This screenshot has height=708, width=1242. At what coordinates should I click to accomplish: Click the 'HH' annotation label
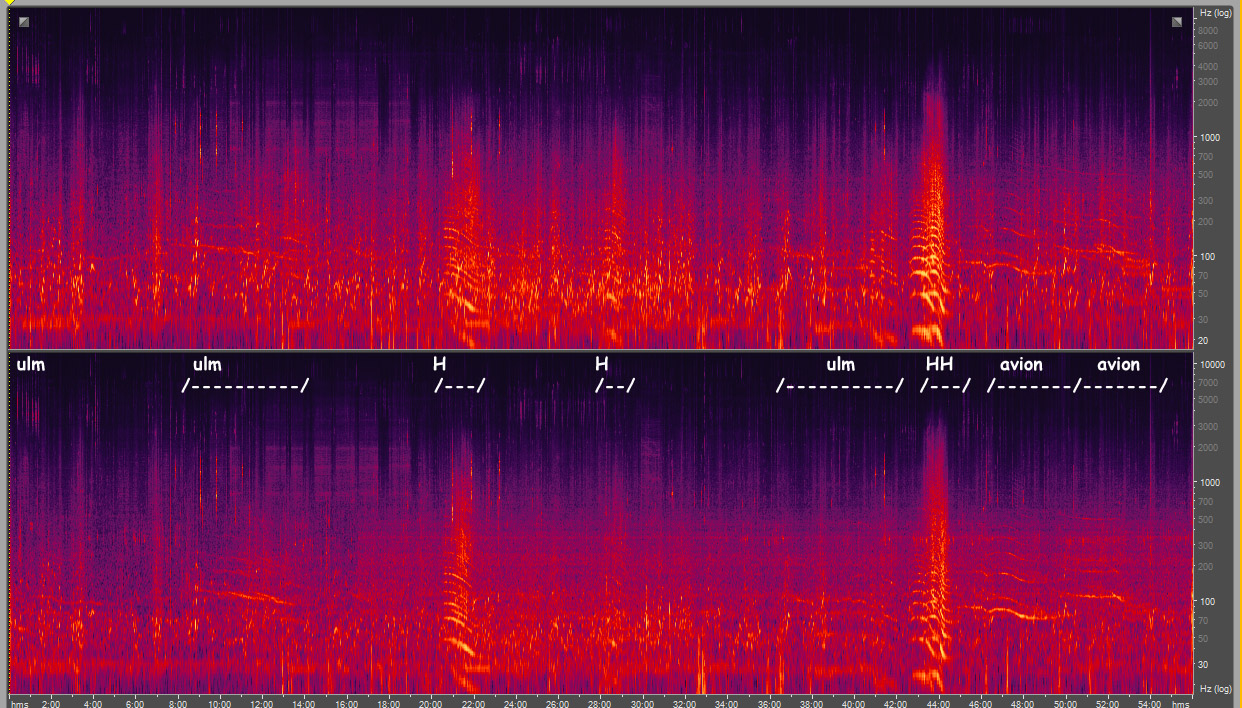[939, 365]
